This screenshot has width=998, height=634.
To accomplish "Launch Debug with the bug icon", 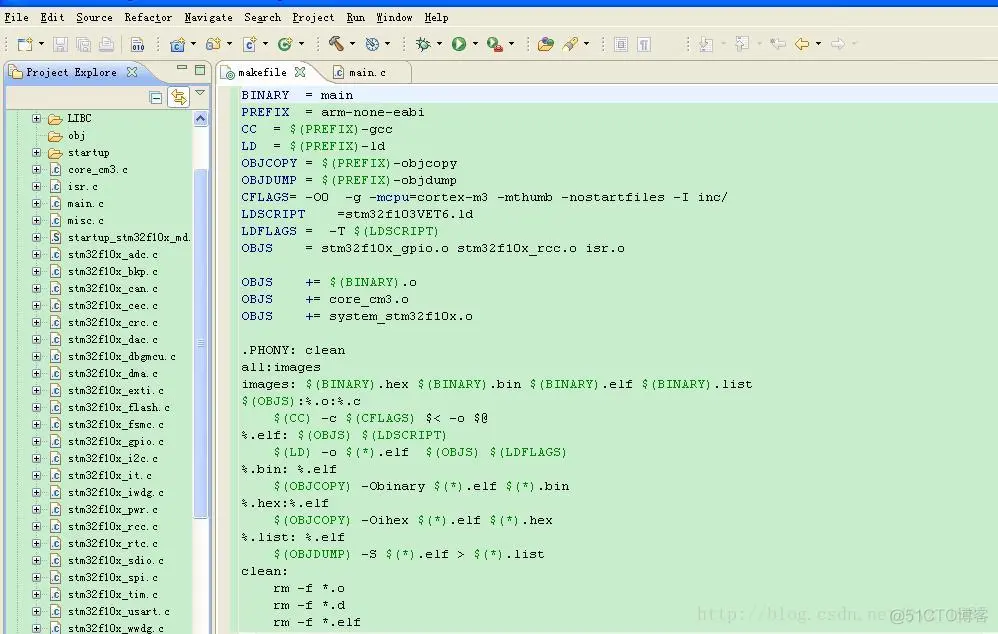I will [x=423, y=44].
